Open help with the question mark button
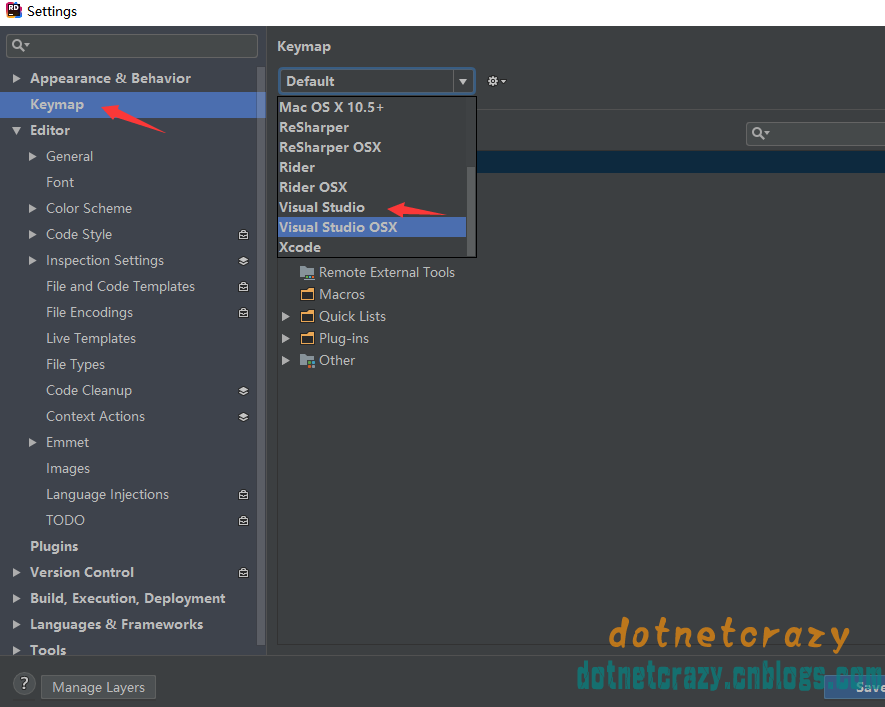The width and height of the screenshot is (885, 707). click(x=24, y=684)
